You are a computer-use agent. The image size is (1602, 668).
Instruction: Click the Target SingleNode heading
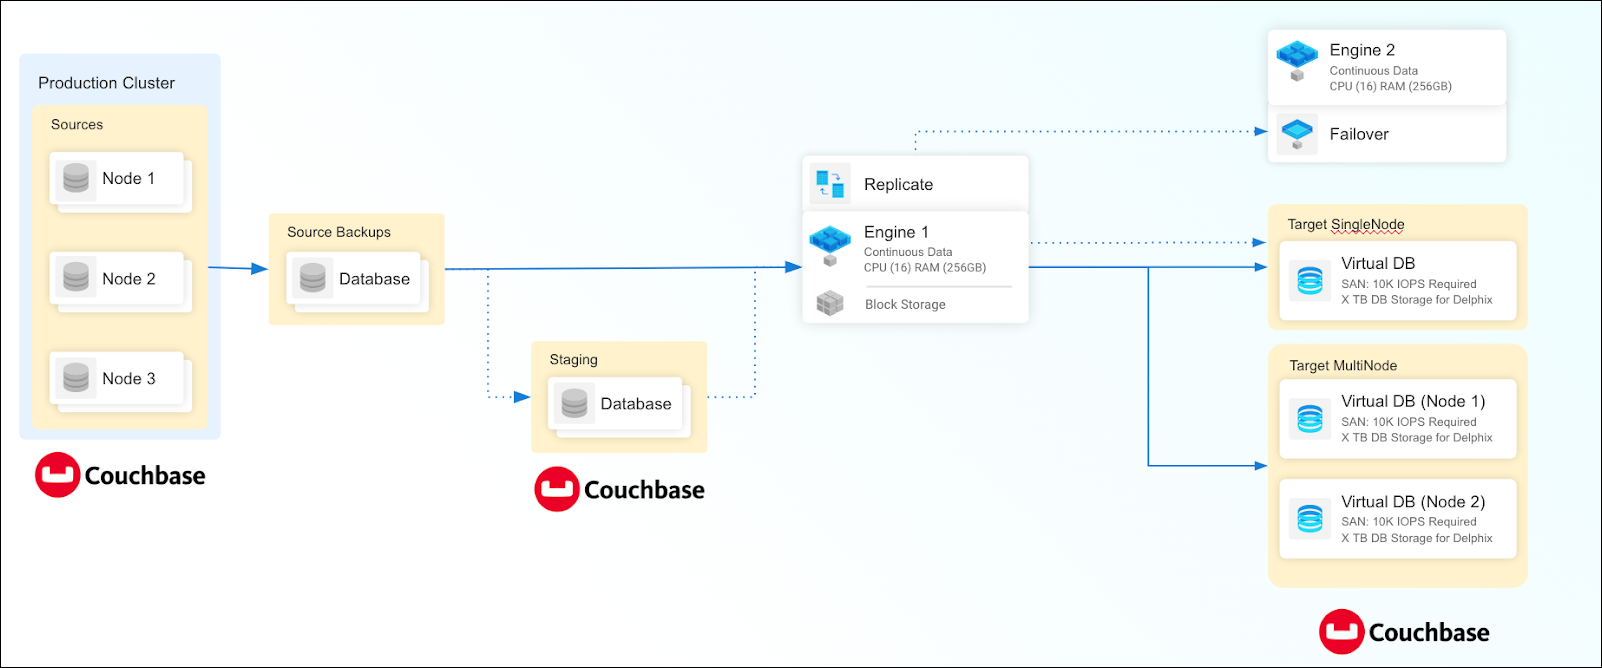(1345, 224)
